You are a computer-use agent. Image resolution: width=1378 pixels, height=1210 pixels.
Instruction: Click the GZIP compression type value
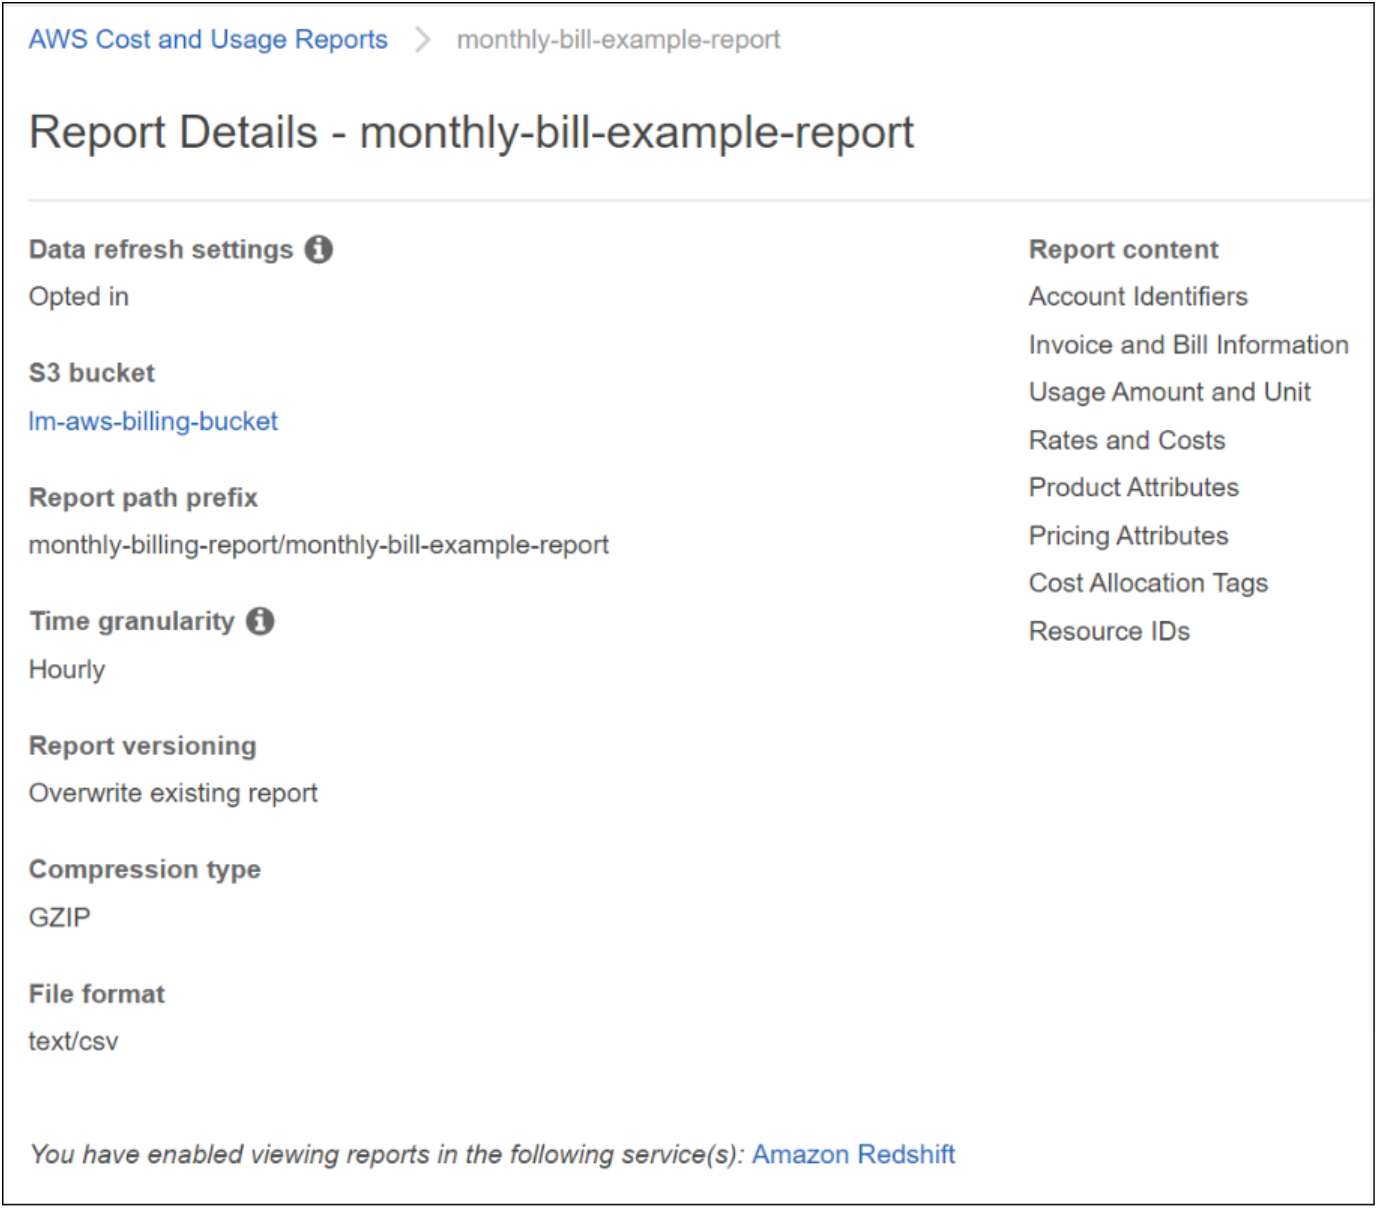pos(59,917)
